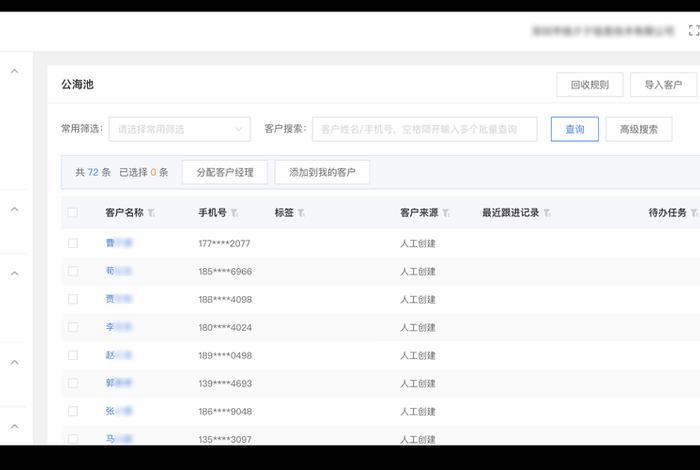Click phone number 186****9048
Viewport: 700px width, 470px height.
click(225, 412)
